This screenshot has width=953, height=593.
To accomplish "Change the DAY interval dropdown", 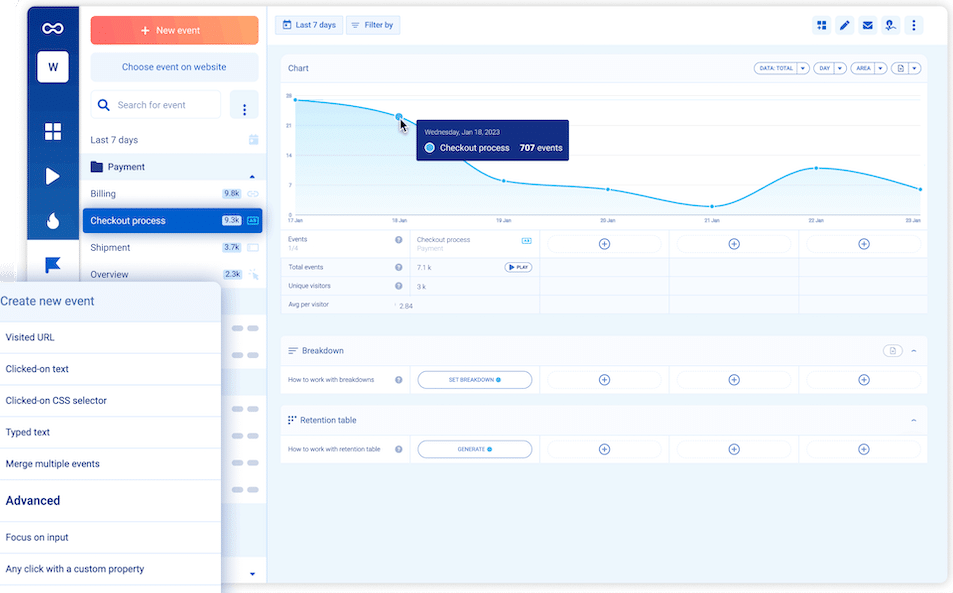I will click(829, 67).
